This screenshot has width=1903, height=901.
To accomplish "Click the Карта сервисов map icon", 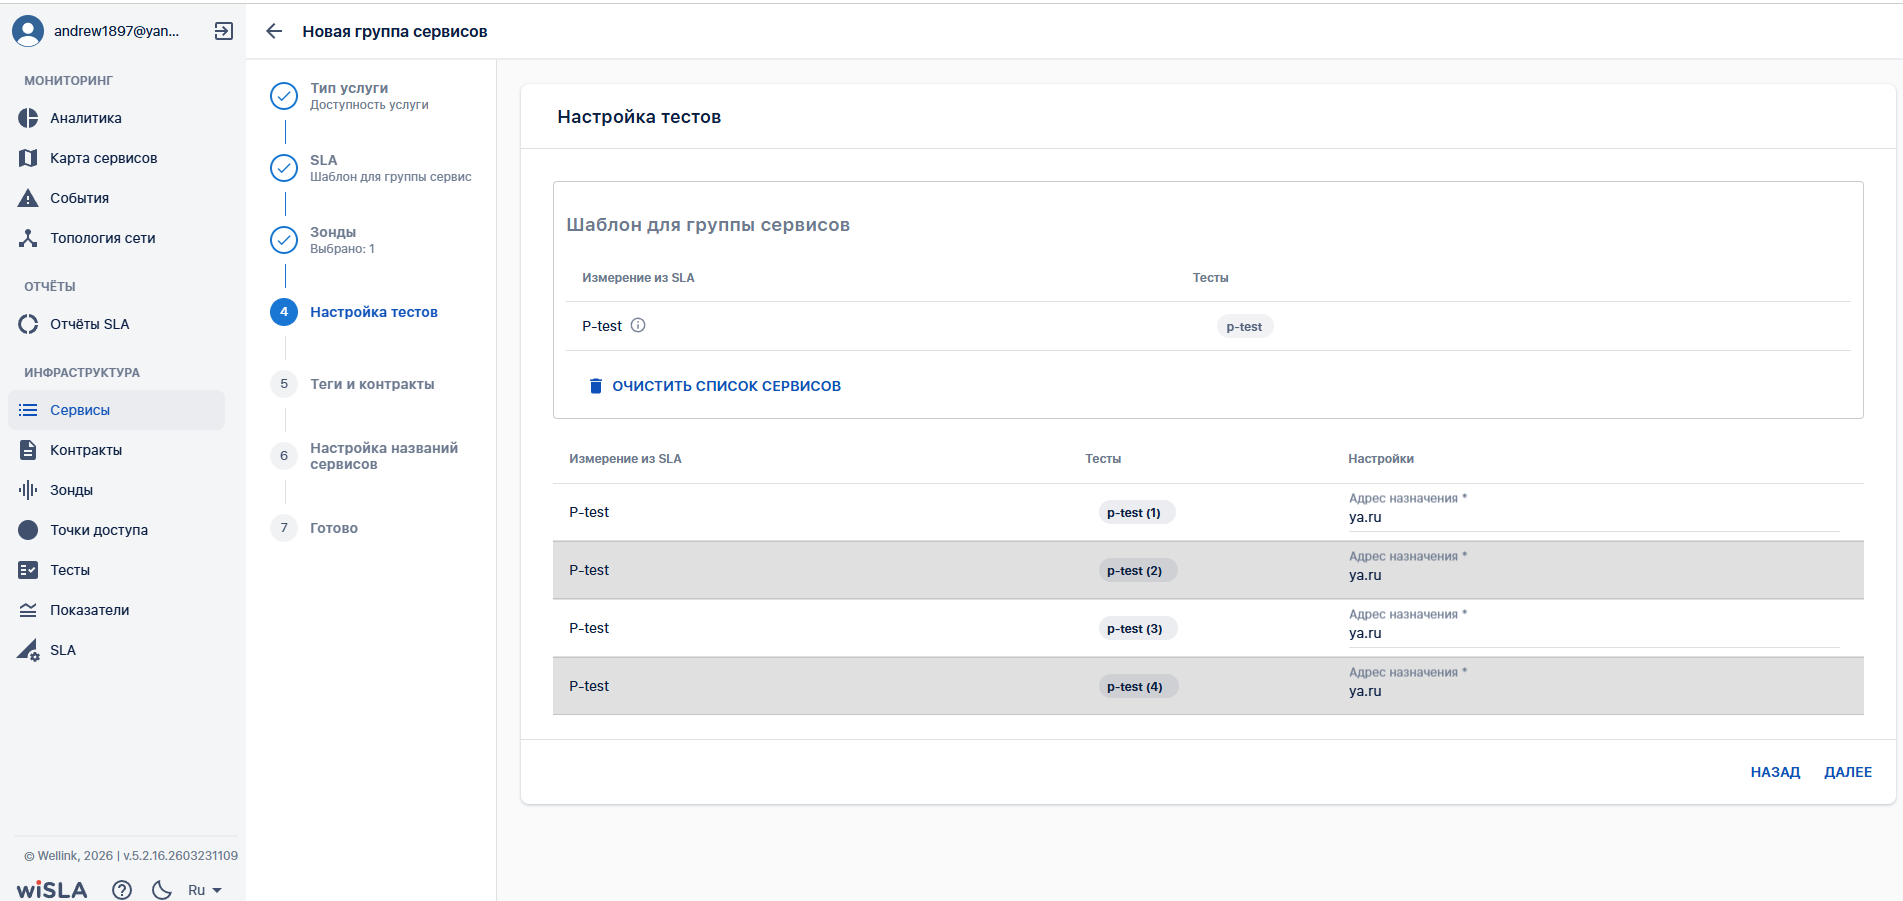I will pos(28,158).
